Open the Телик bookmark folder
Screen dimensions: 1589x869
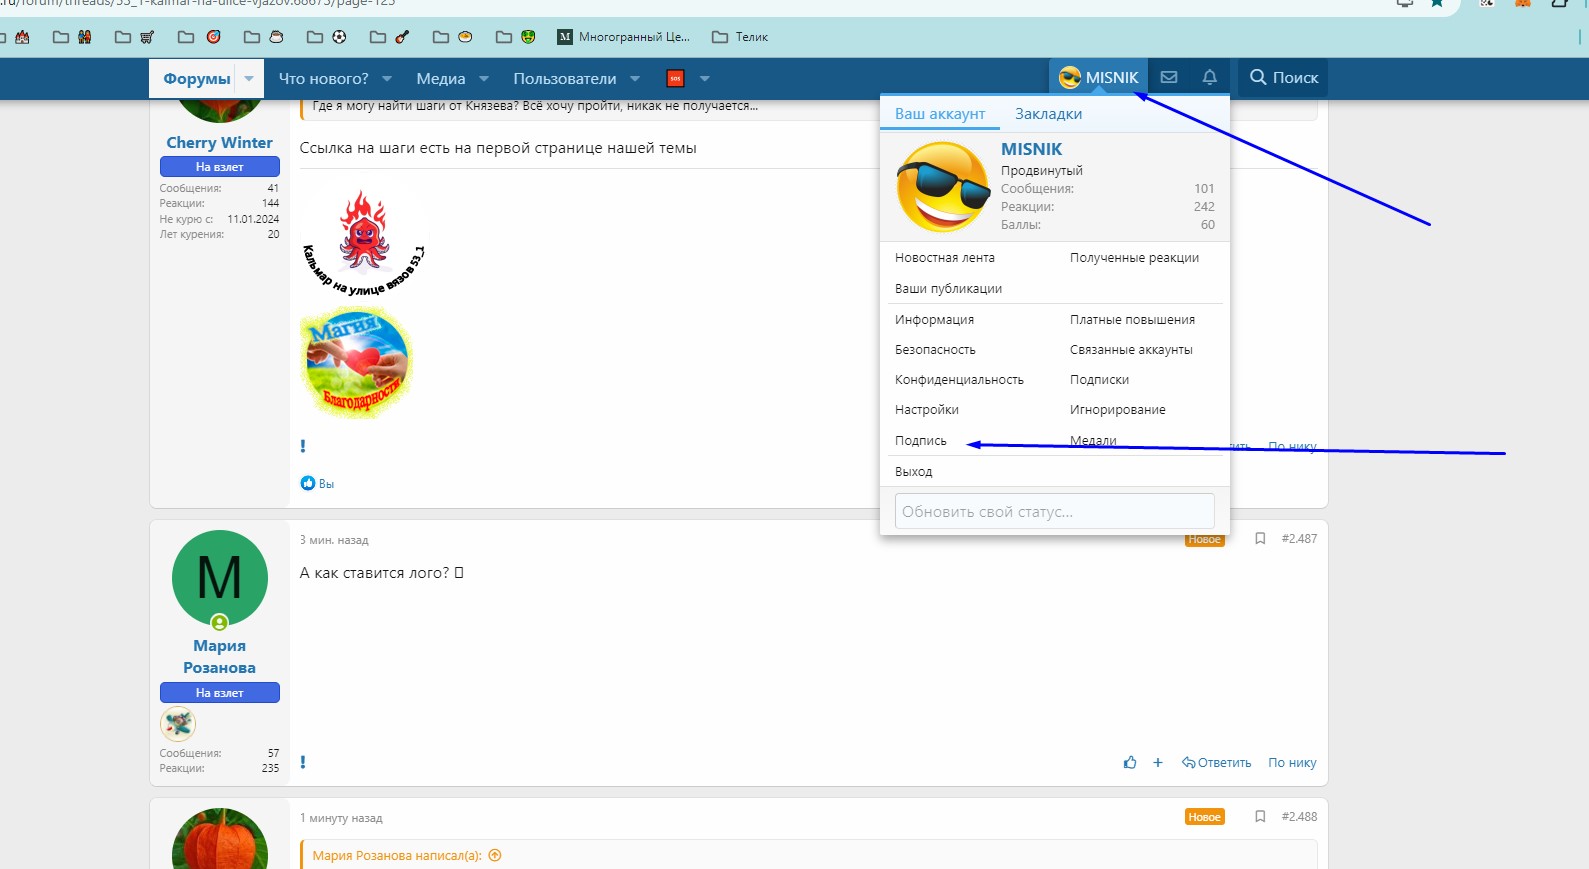[740, 37]
